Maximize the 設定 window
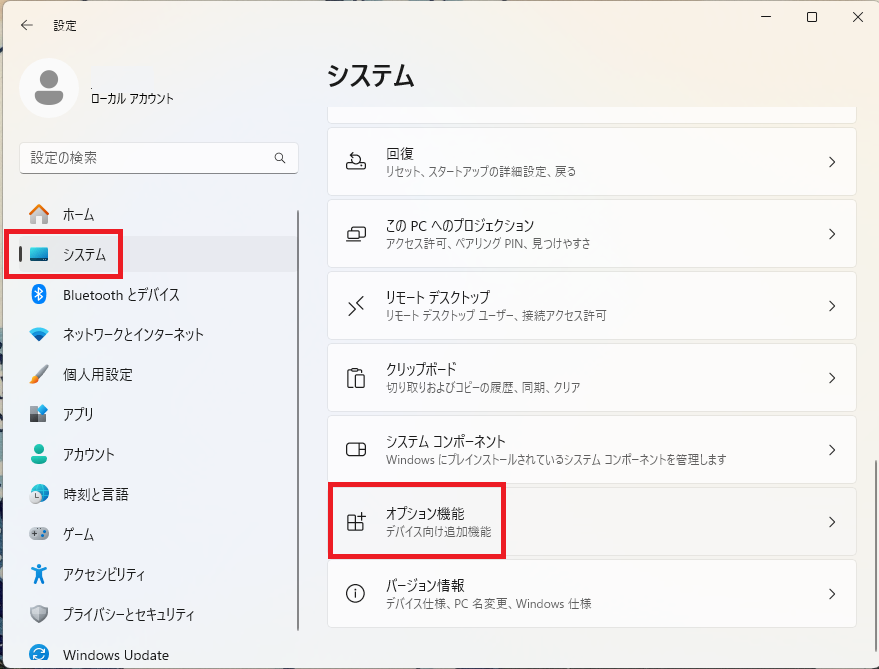 click(x=812, y=17)
